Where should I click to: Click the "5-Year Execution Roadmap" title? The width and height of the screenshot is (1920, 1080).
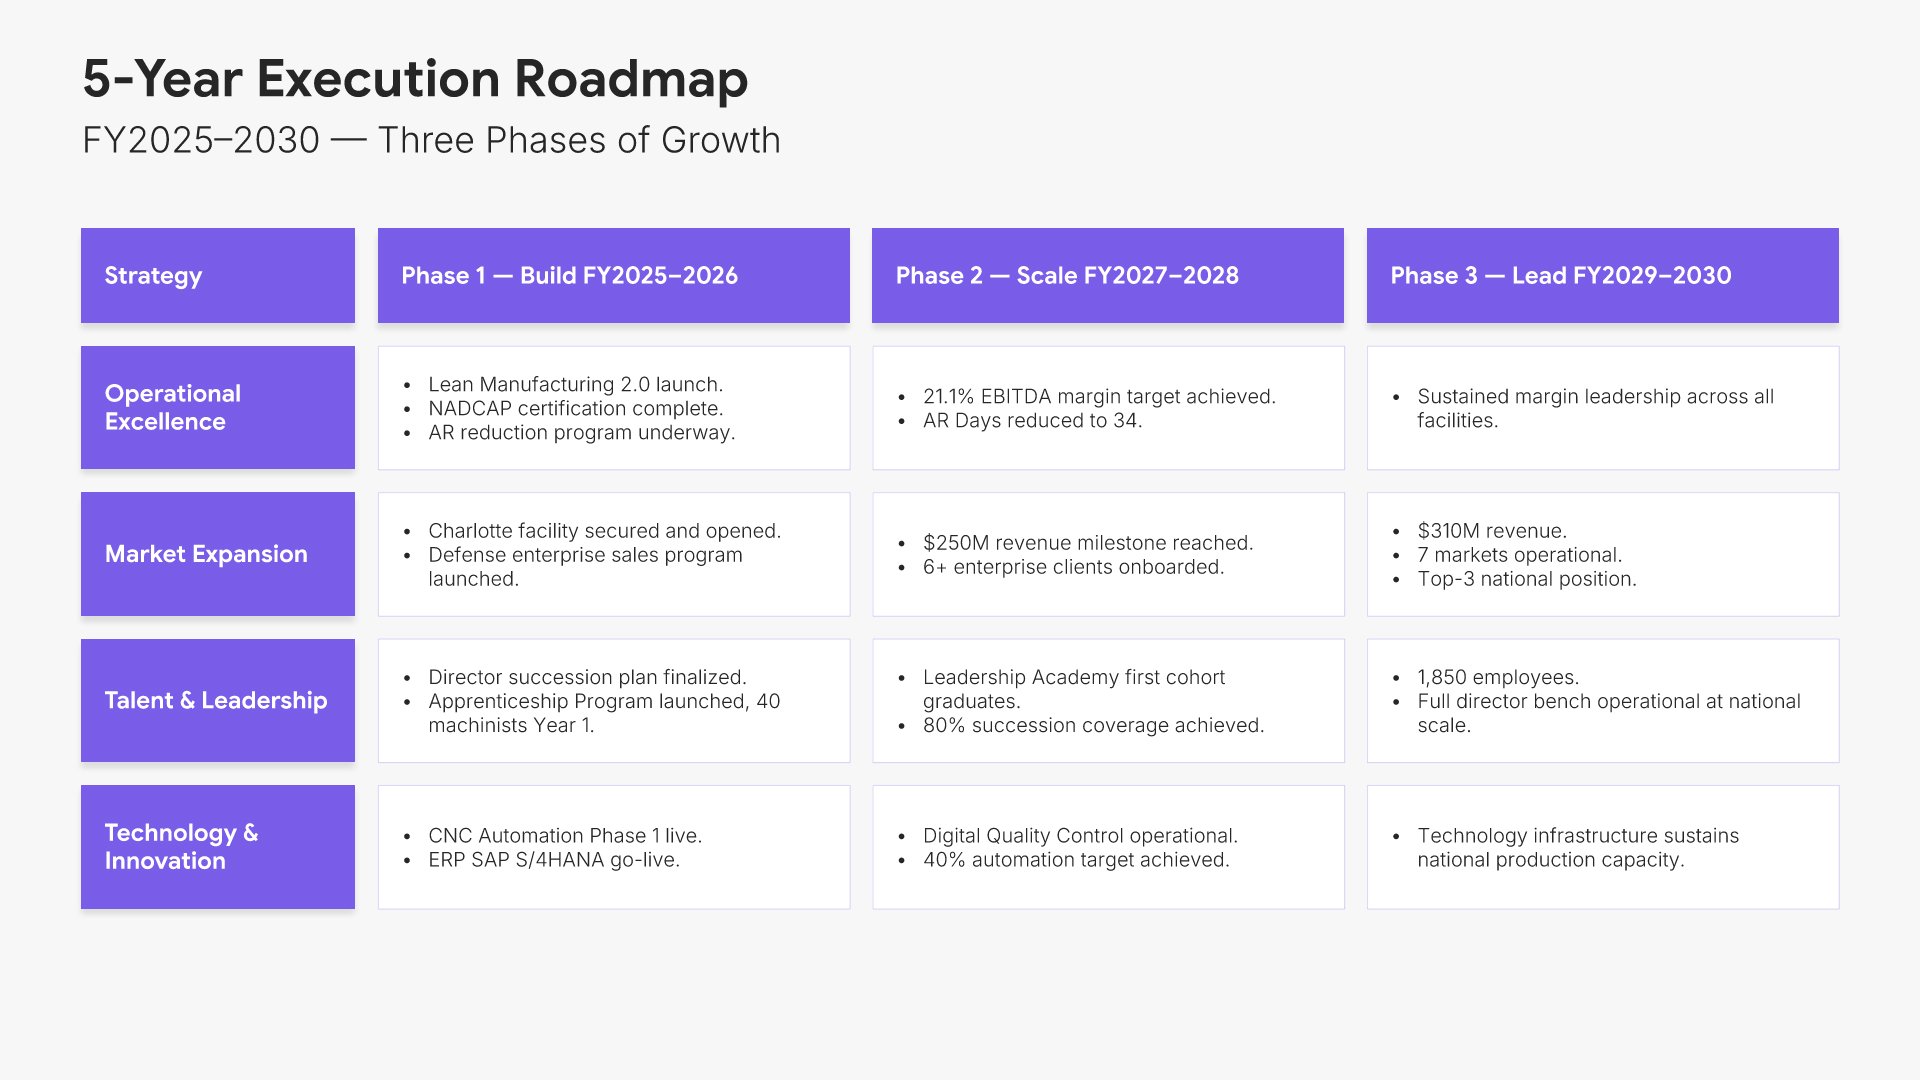click(x=415, y=79)
